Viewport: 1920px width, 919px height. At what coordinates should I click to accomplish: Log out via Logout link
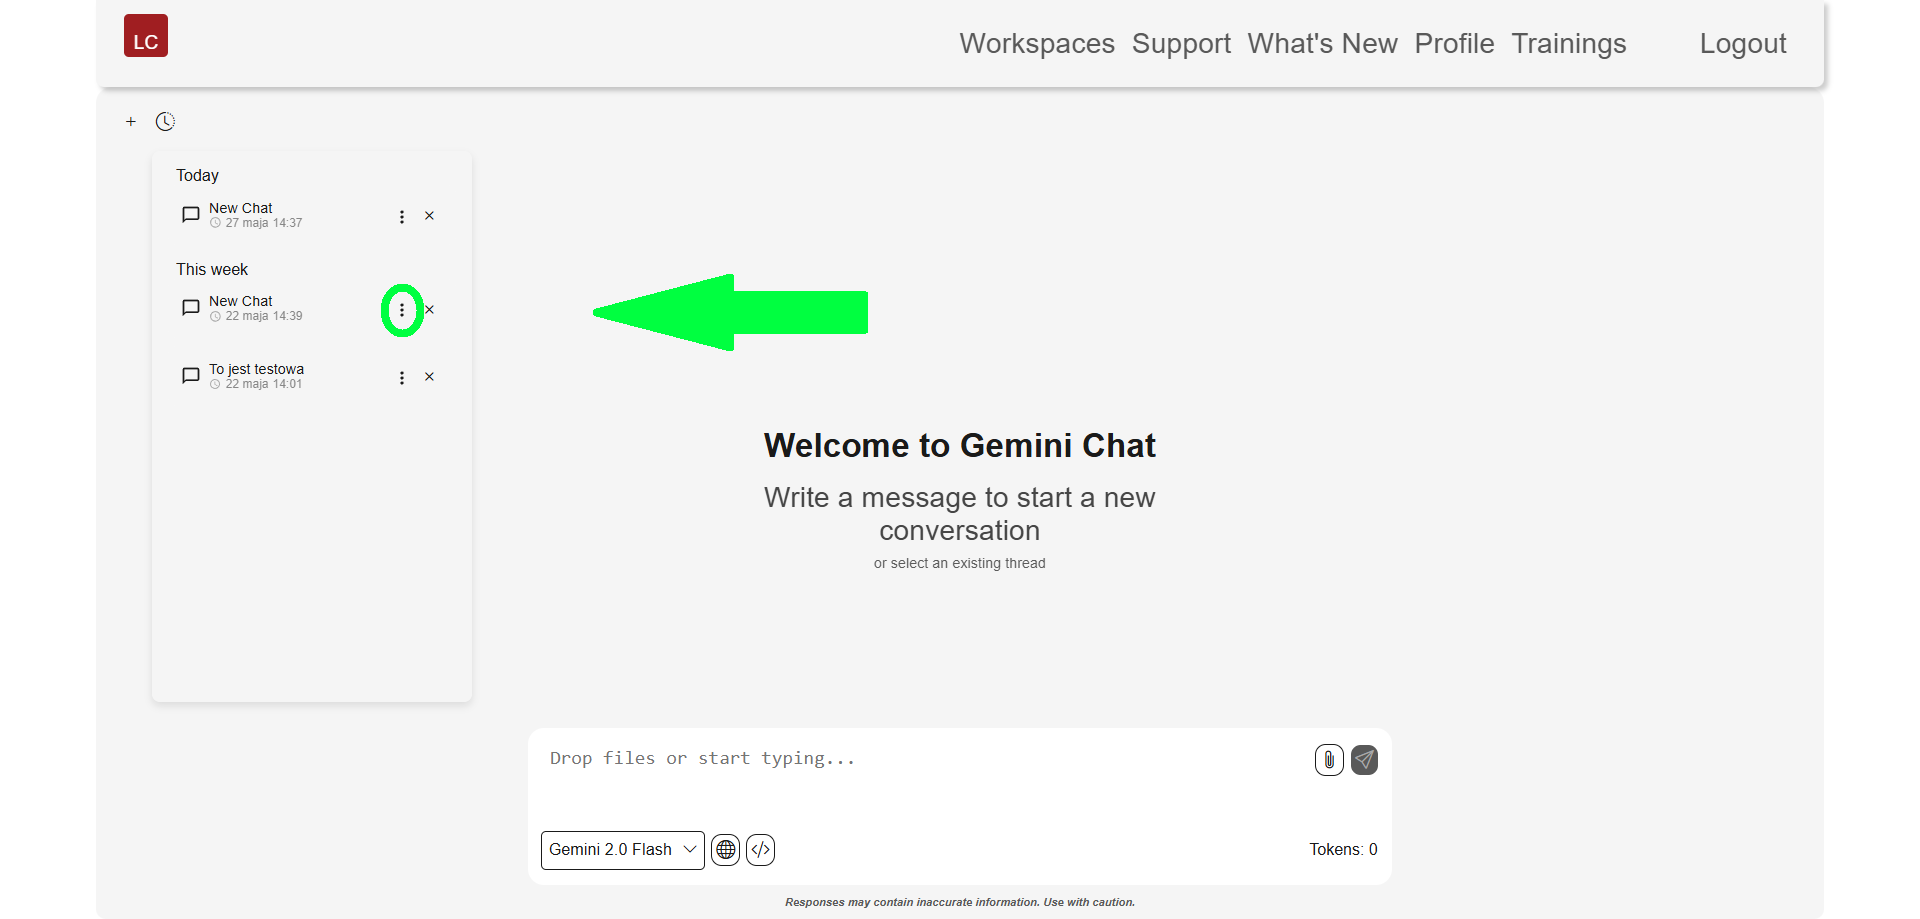click(1743, 44)
